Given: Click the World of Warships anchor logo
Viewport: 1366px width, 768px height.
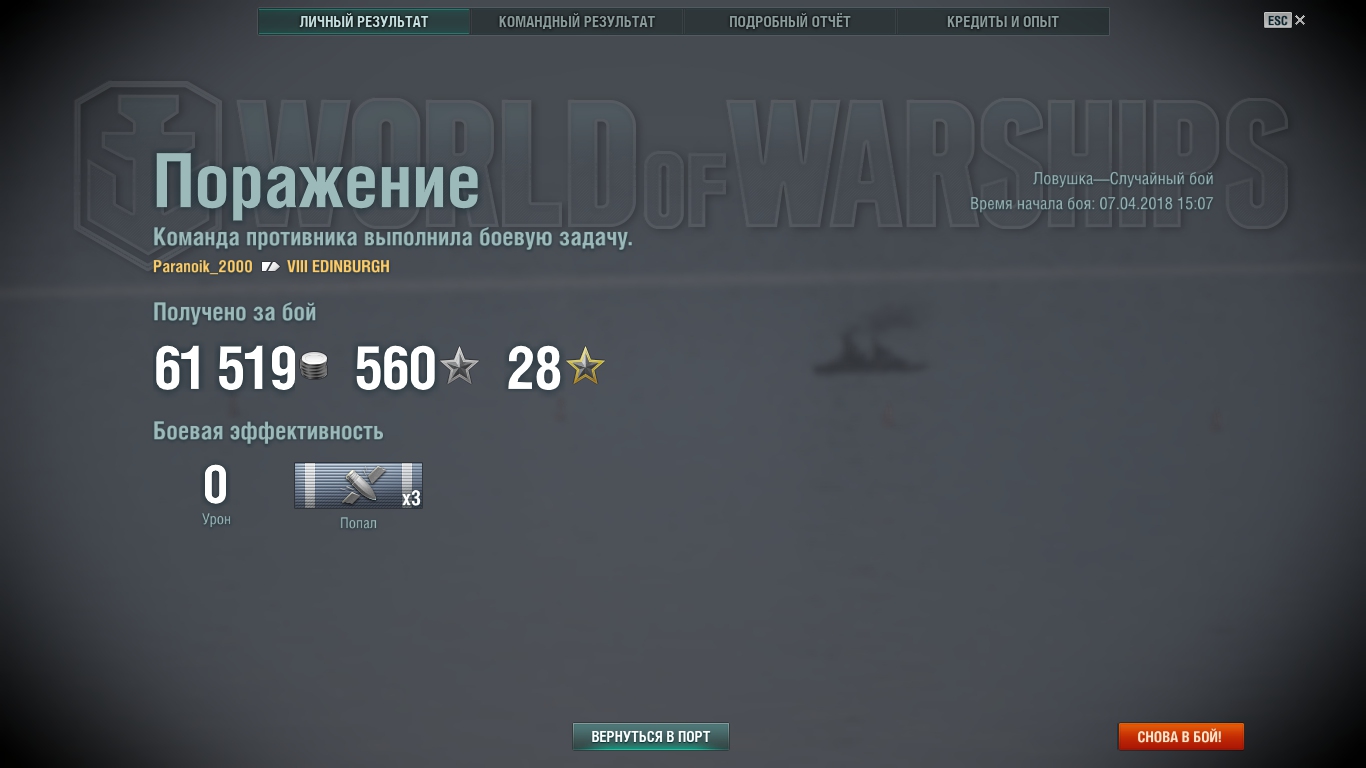Looking at the screenshot, I should point(148,159).
